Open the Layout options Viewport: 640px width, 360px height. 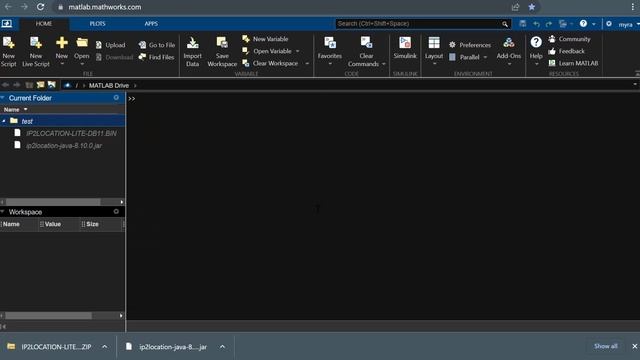coord(434,51)
